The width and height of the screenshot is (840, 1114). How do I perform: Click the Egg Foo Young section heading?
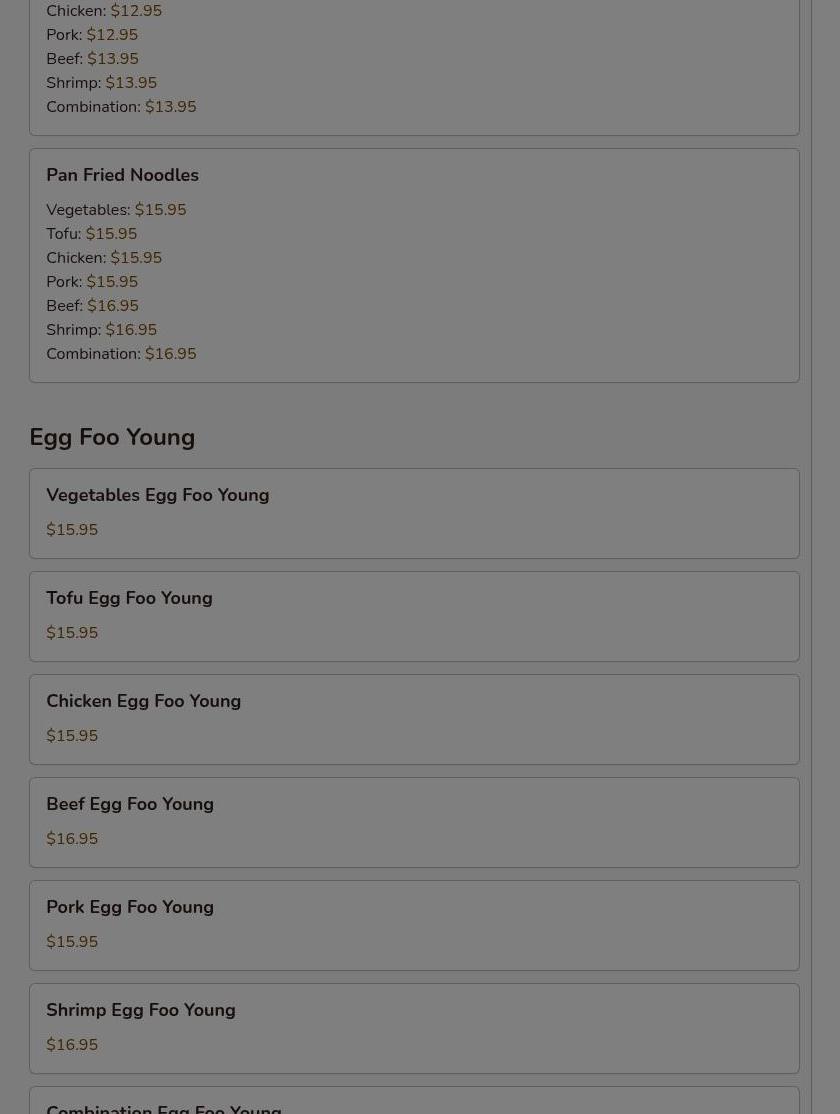pos(112,437)
